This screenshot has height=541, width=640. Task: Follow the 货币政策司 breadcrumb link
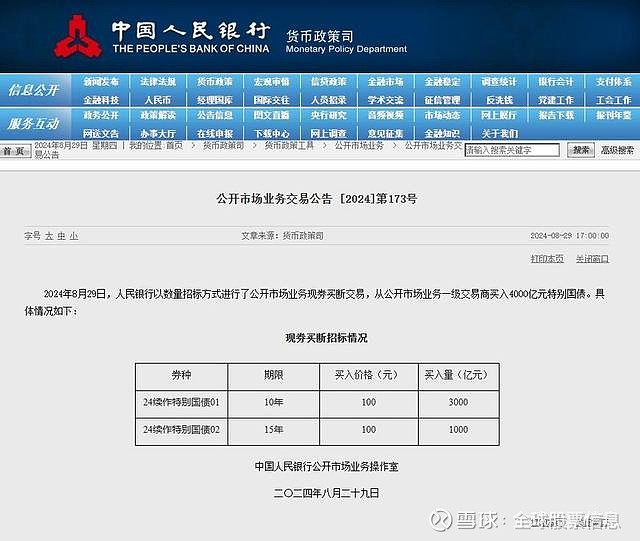pos(224,146)
